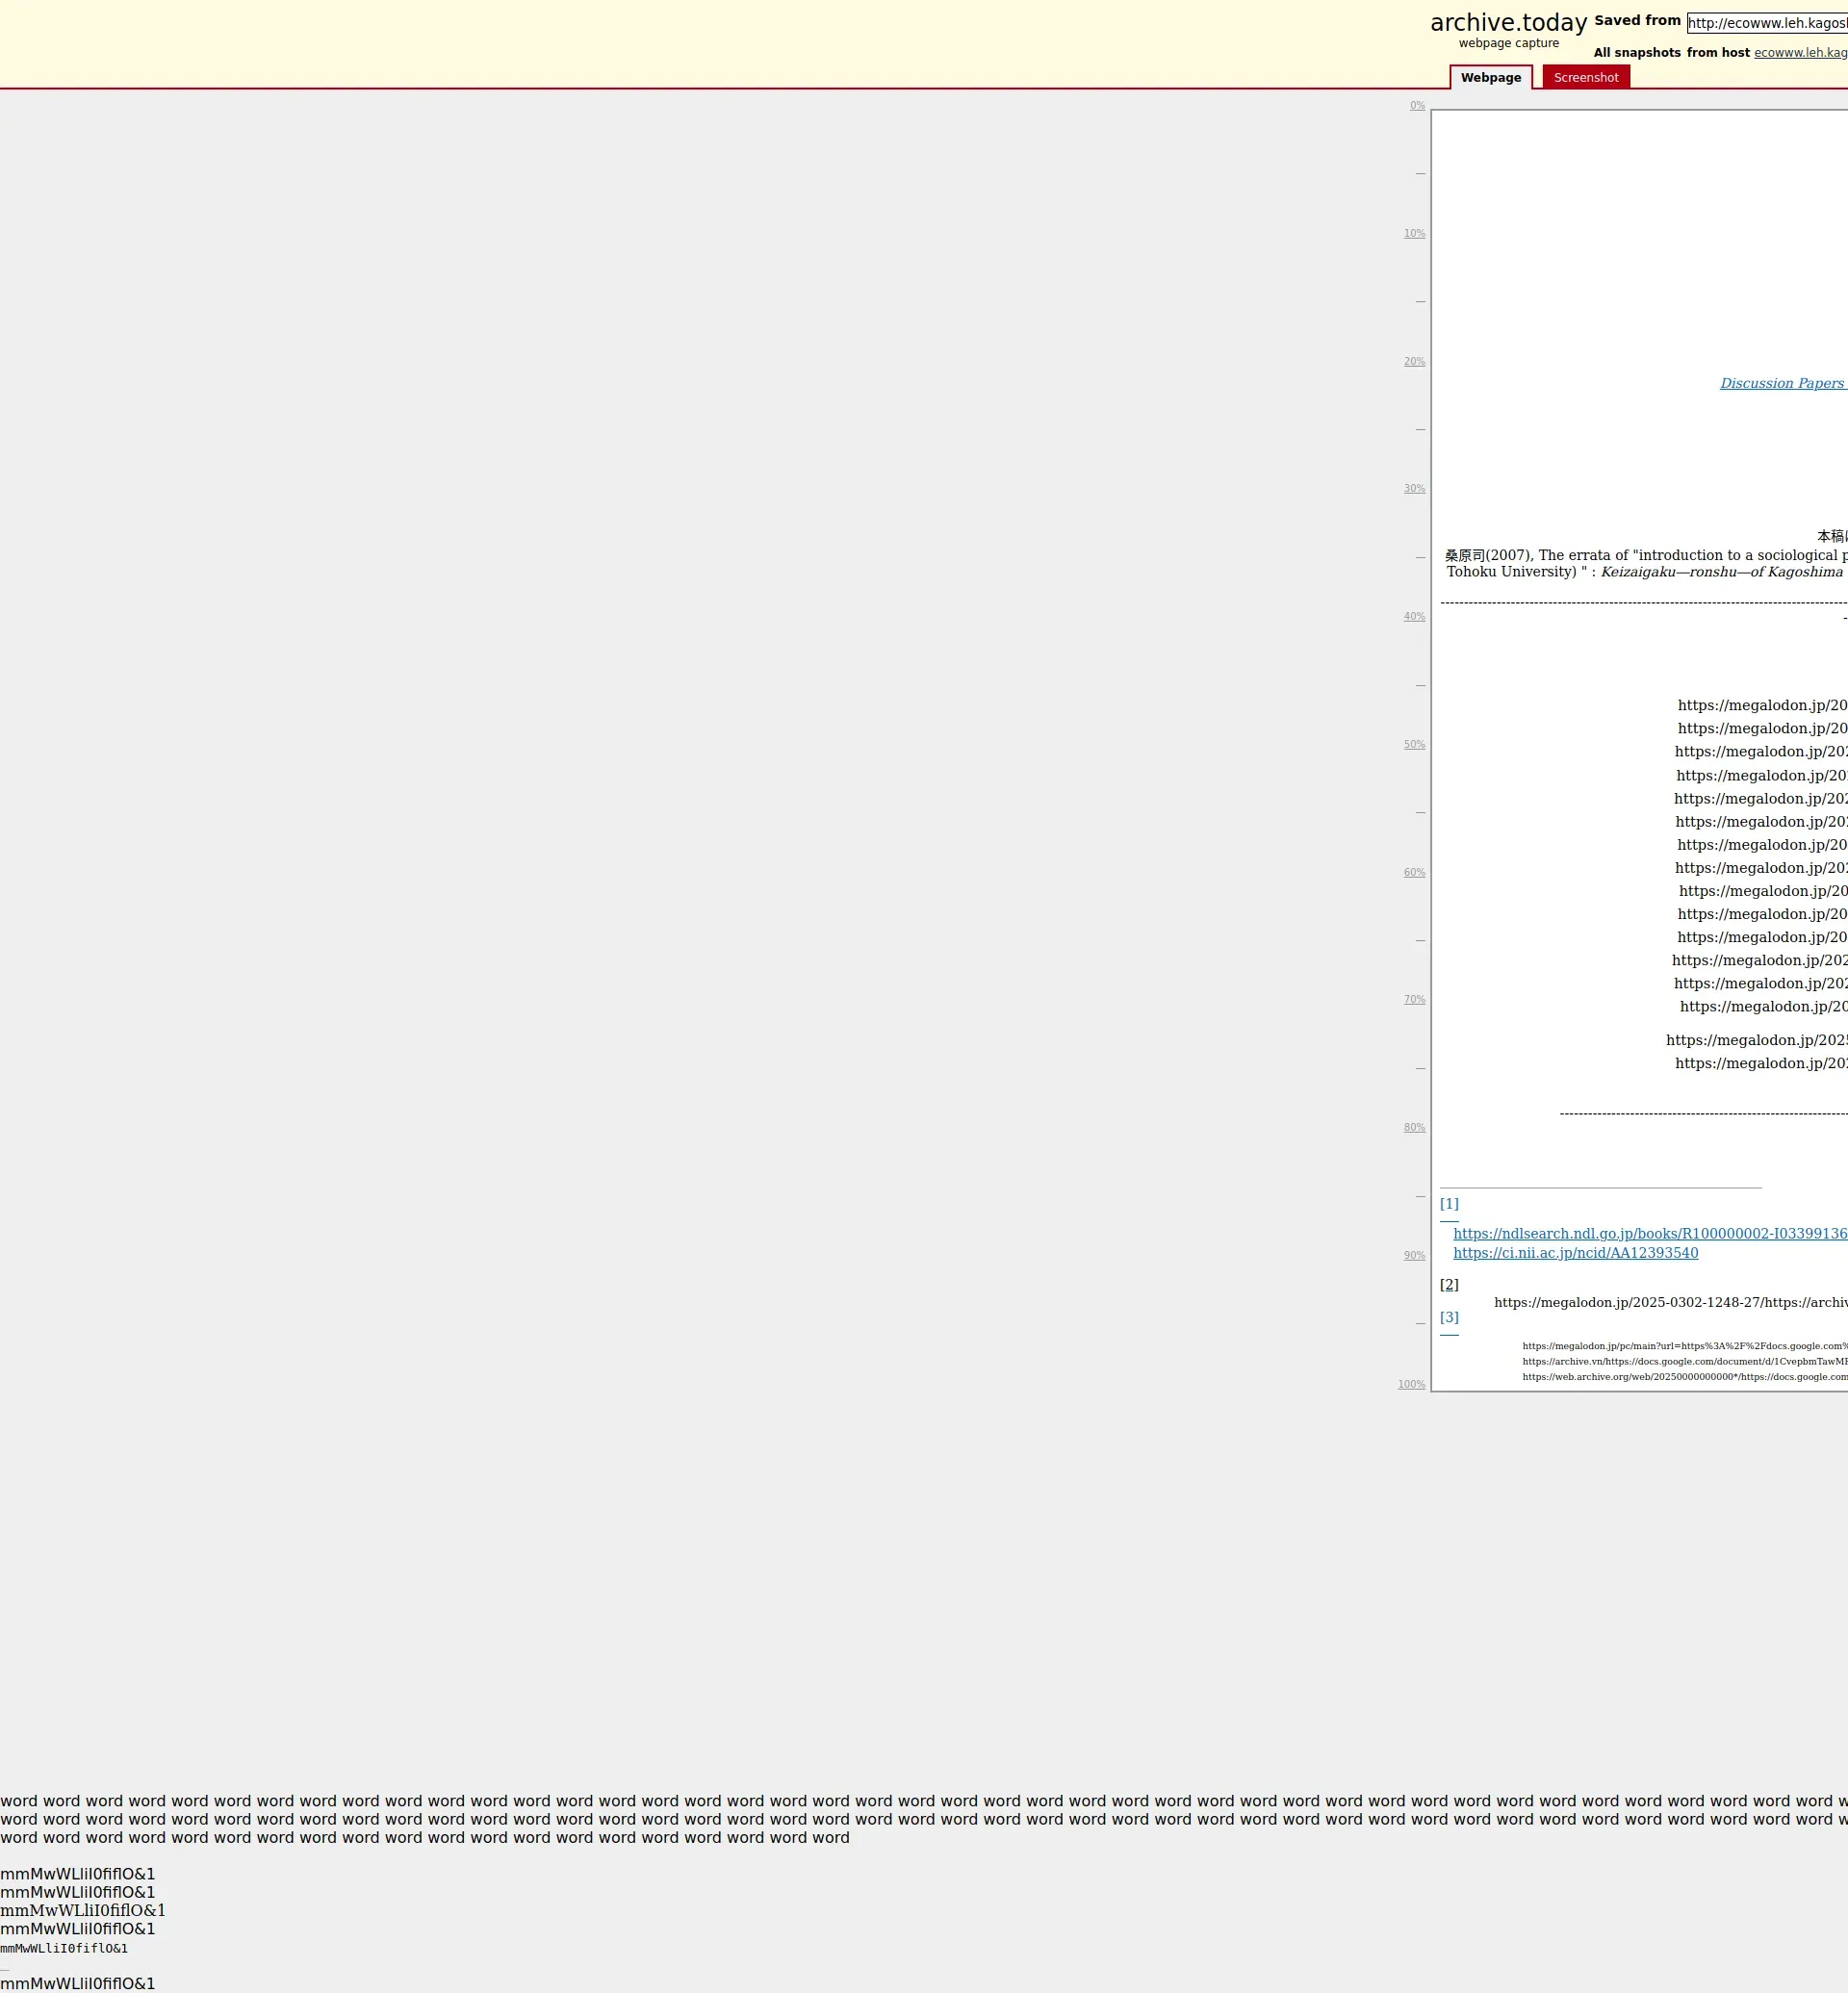Jump to 50% page position marker
Image resolution: width=1848 pixels, height=1993 pixels.
click(x=1414, y=745)
